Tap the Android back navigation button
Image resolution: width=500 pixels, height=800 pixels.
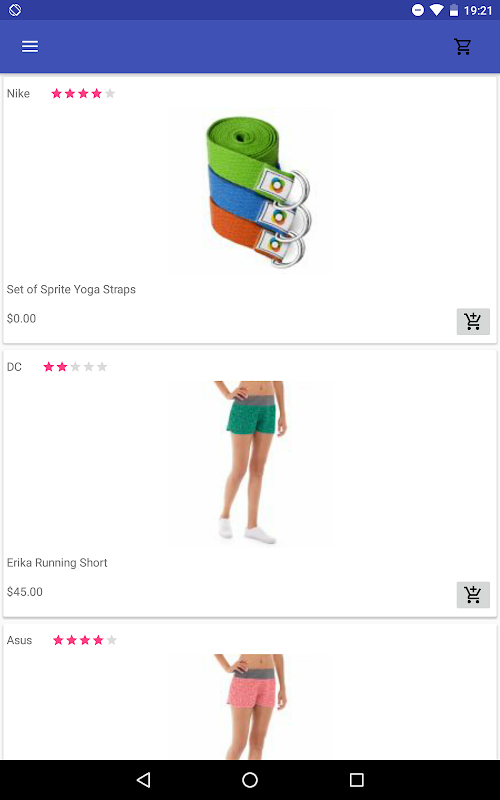143,780
